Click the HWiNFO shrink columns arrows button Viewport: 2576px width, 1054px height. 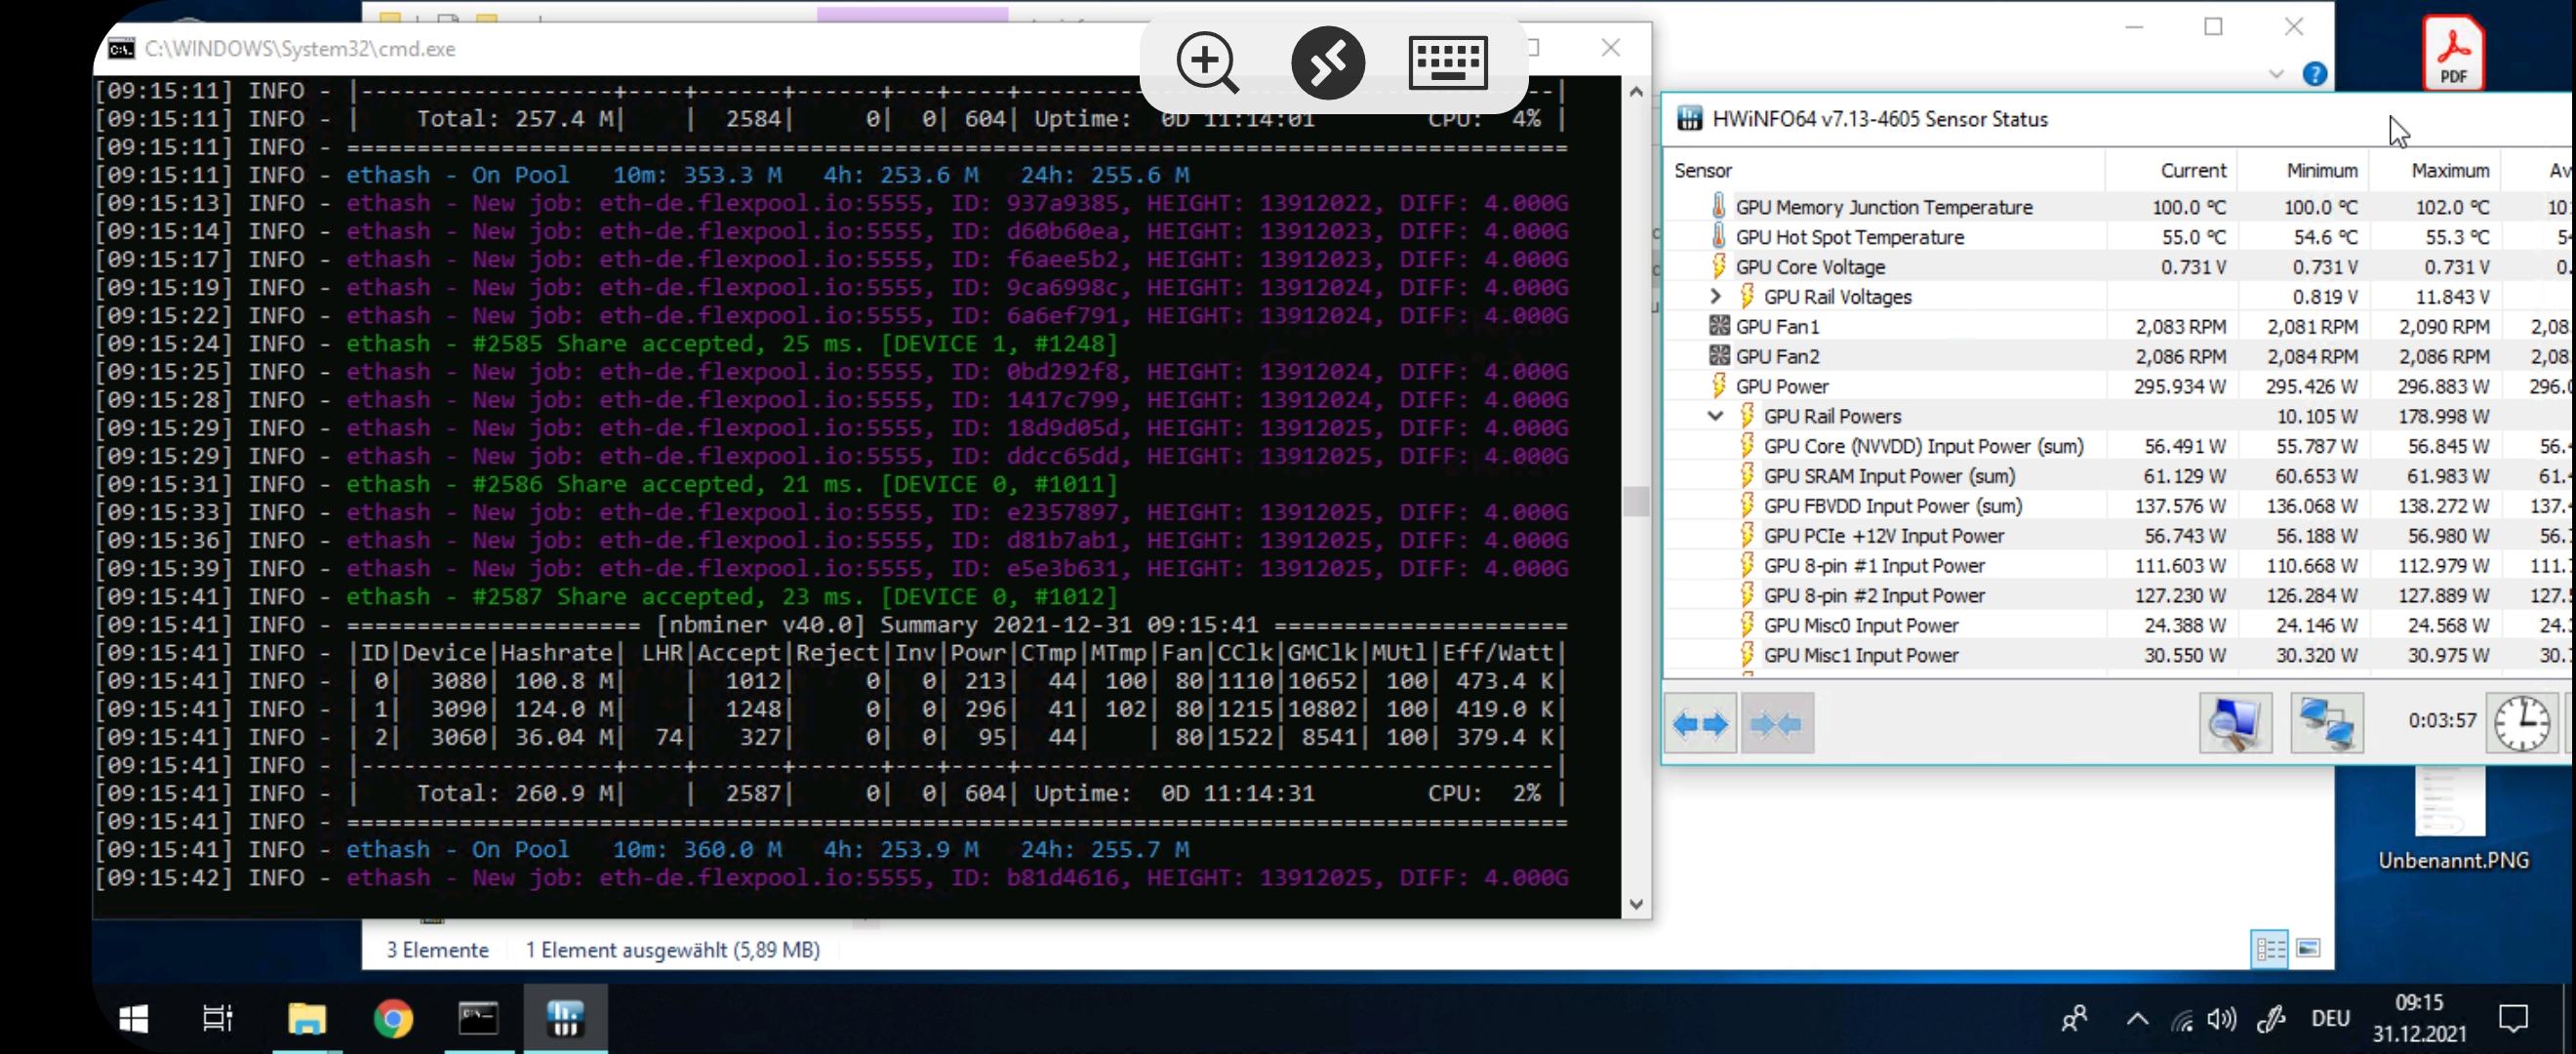coord(1777,723)
